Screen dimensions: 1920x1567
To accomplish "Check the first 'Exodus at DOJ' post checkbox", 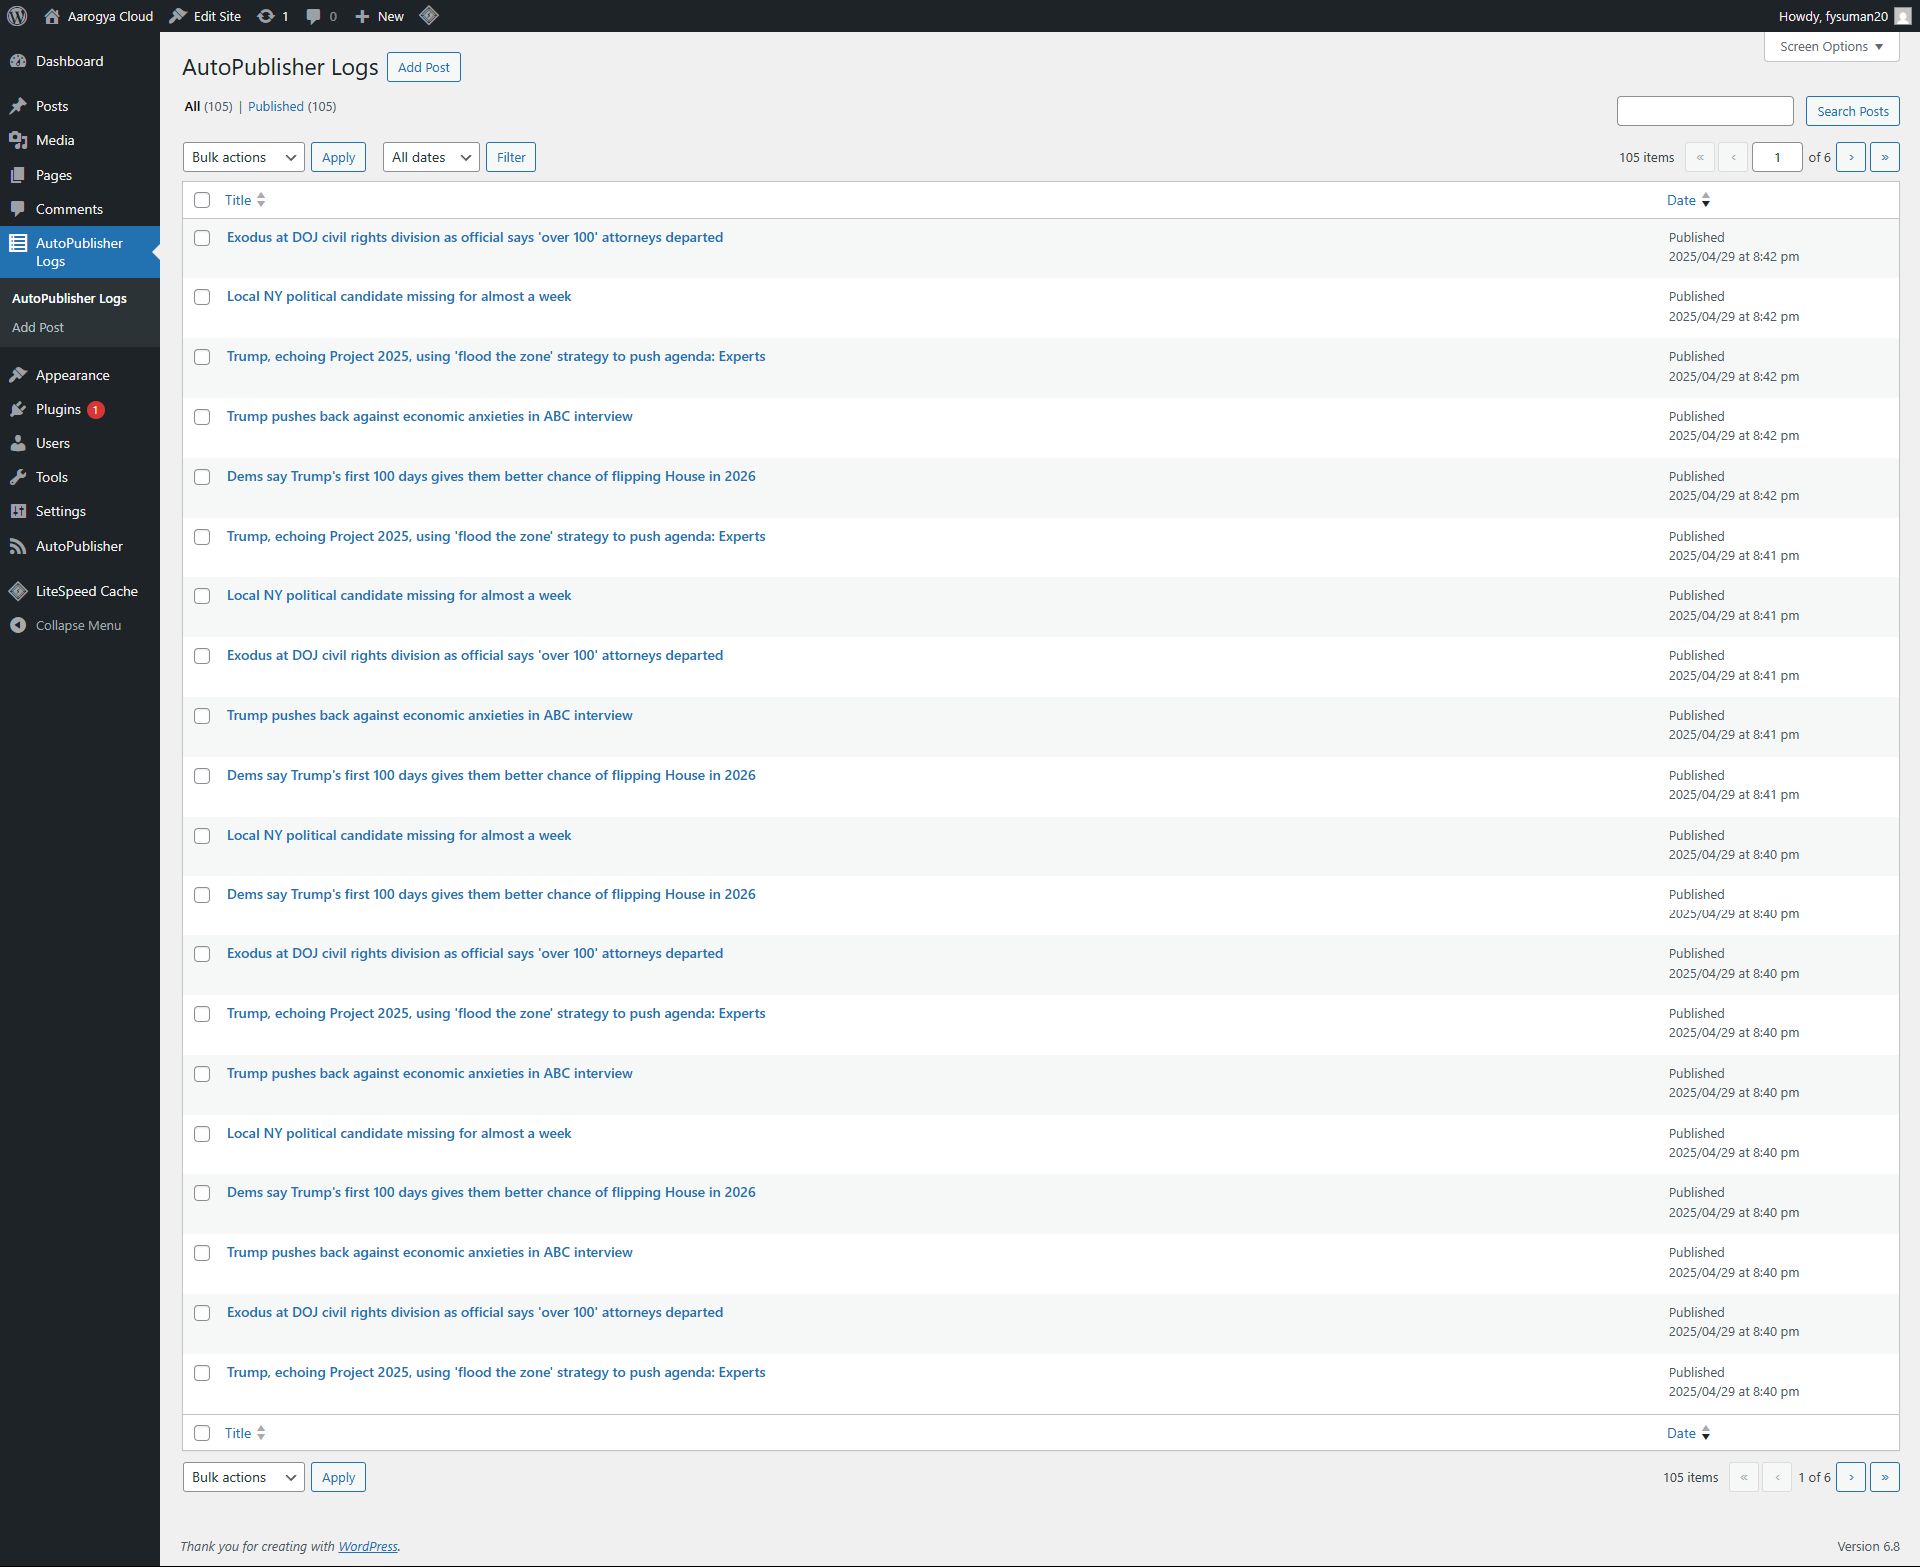I will click(202, 238).
